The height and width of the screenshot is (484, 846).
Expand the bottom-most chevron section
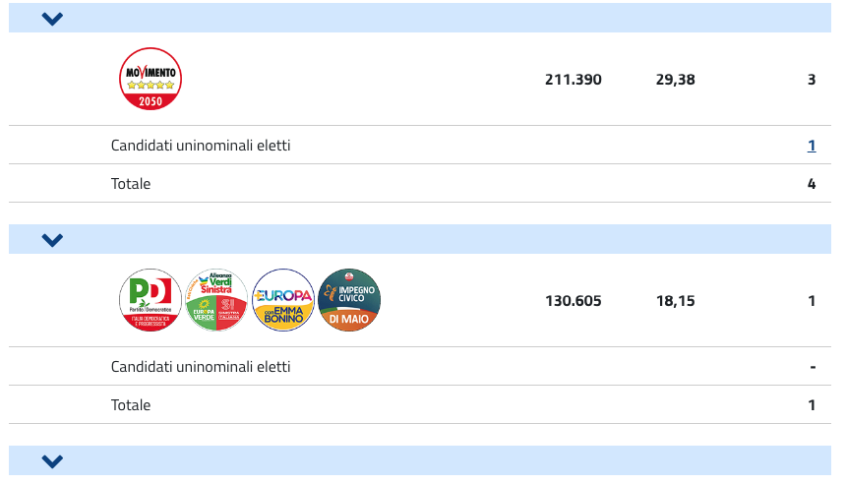53,461
